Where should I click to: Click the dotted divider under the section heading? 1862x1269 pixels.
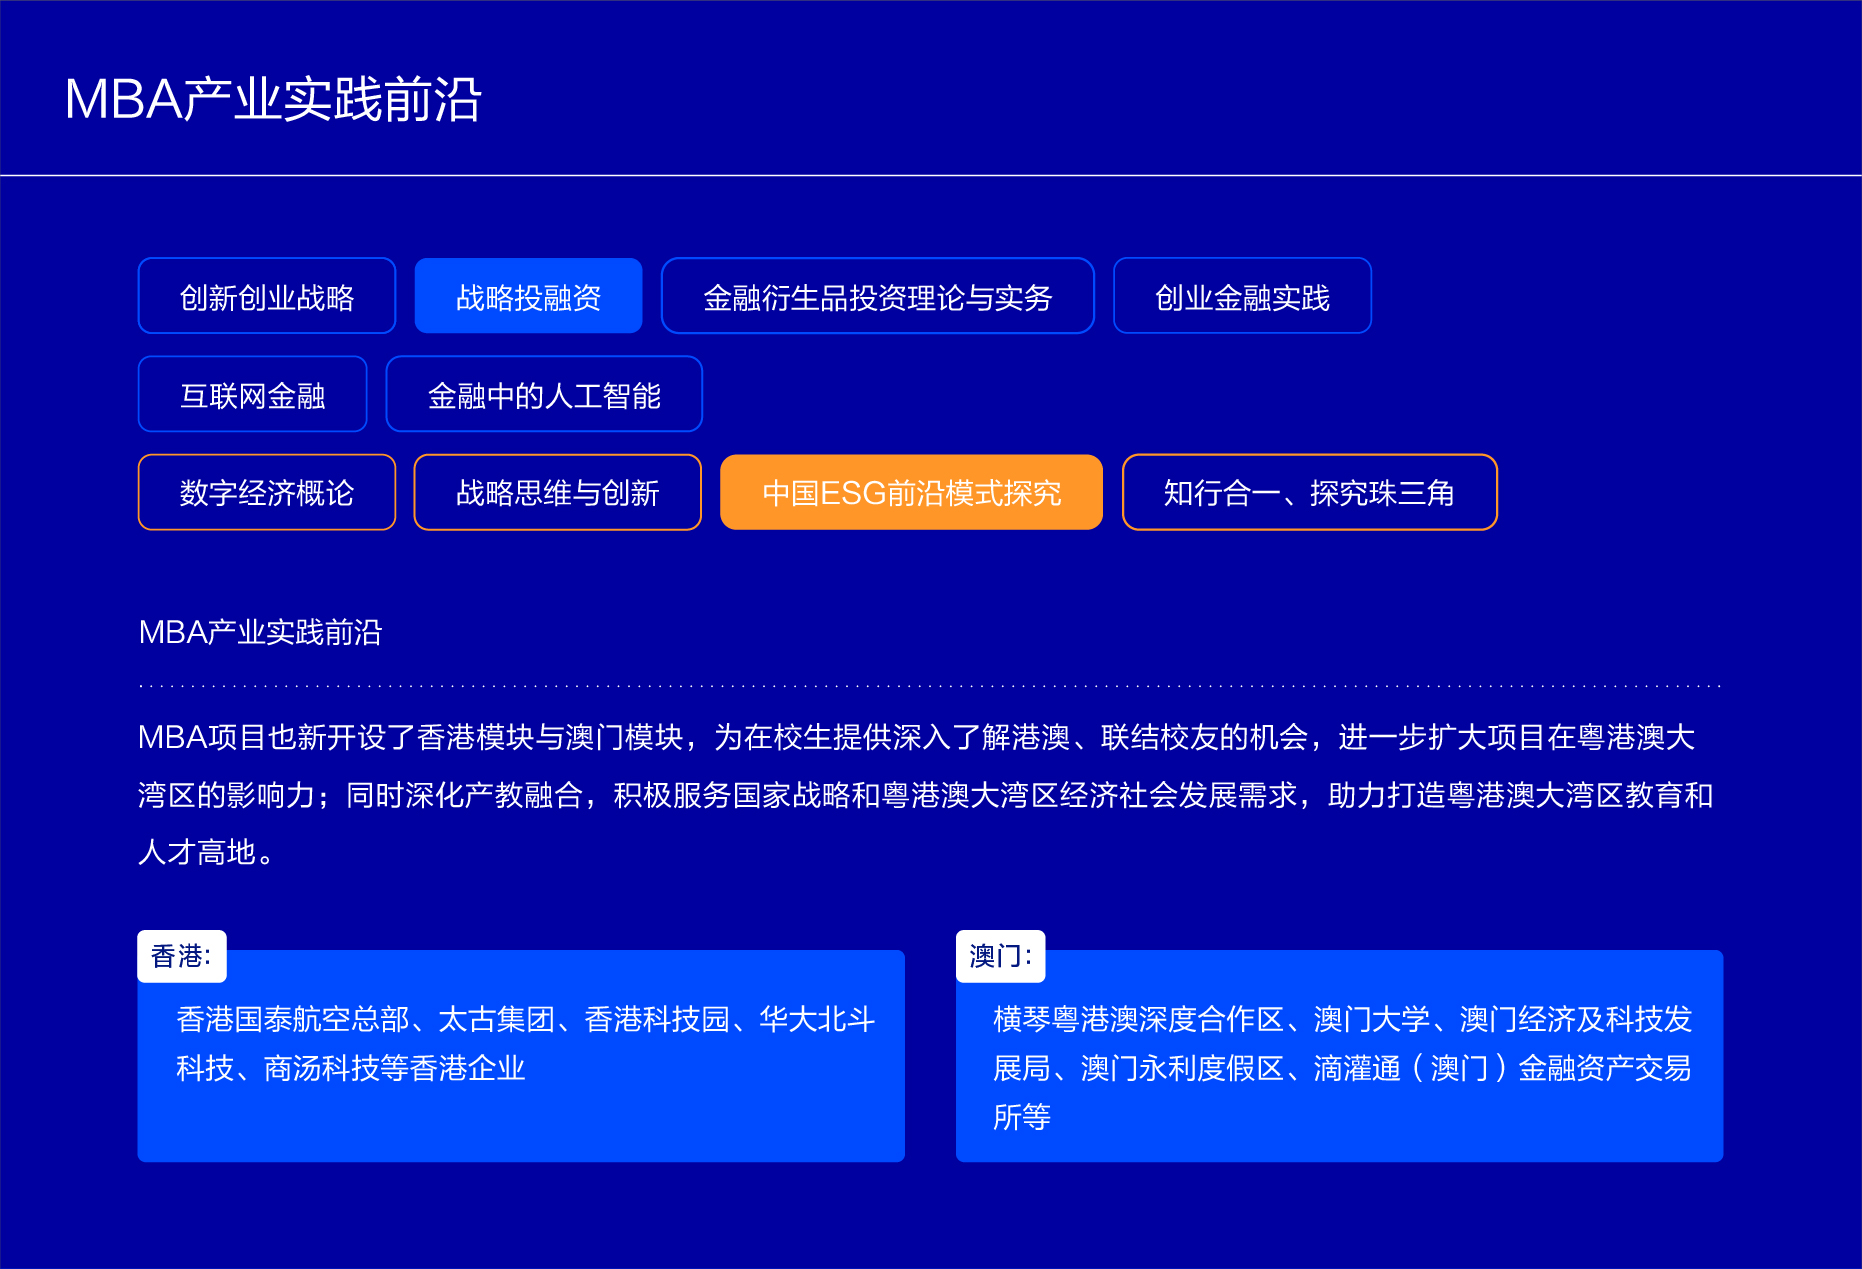[930, 686]
